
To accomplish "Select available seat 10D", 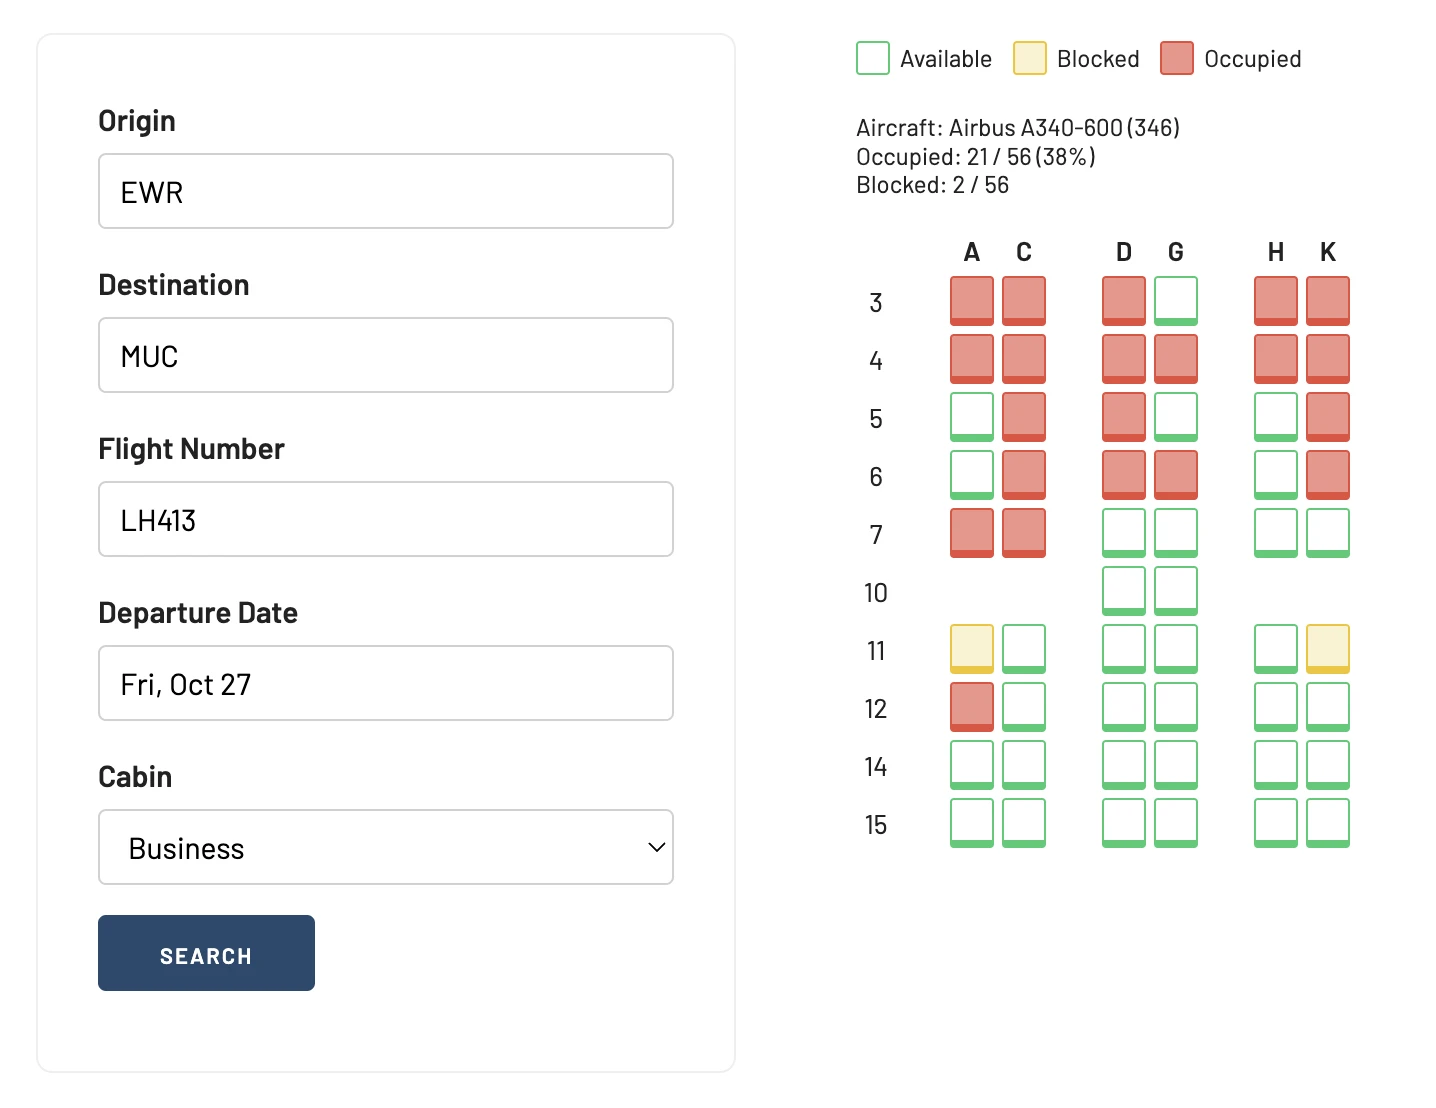I will 1124,591.
